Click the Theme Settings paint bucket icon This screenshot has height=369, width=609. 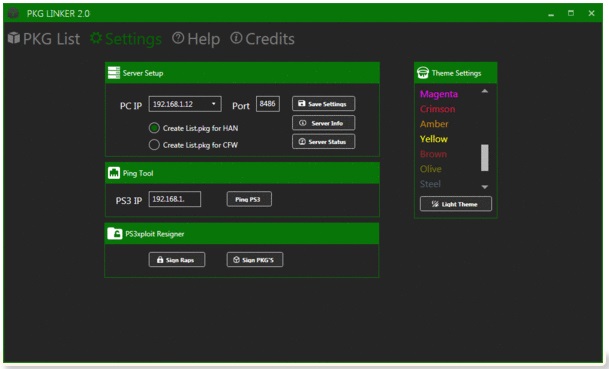coord(423,73)
